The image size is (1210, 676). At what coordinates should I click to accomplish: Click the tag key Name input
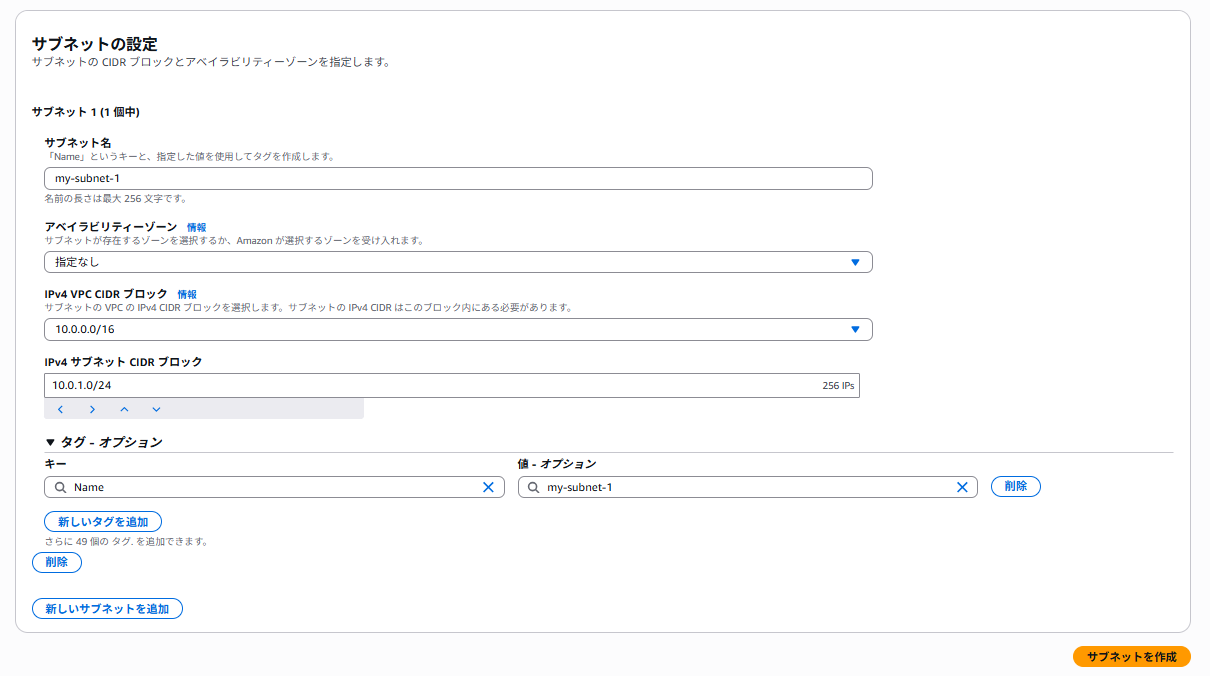[274, 487]
